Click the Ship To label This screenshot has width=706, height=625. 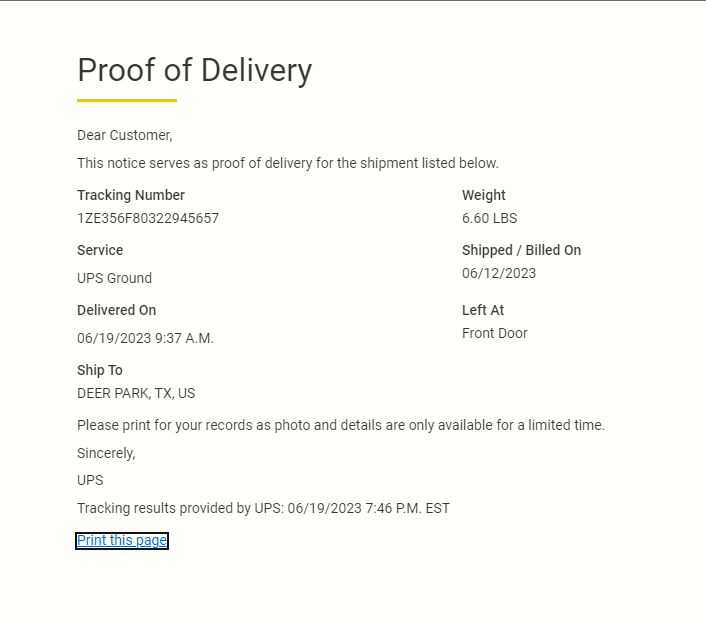point(99,370)
